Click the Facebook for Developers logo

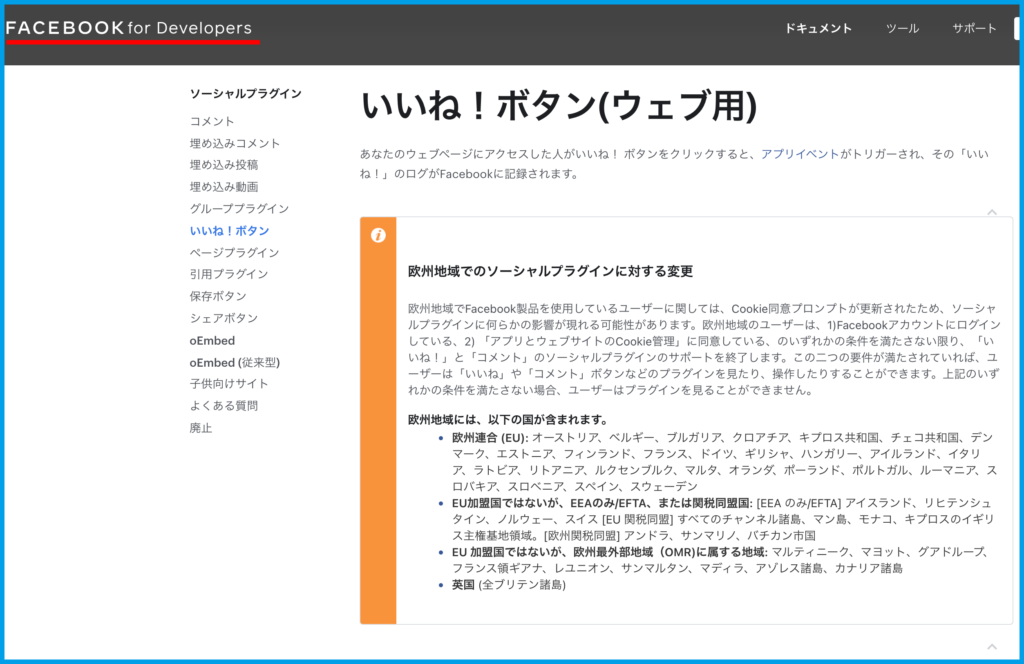129,28
